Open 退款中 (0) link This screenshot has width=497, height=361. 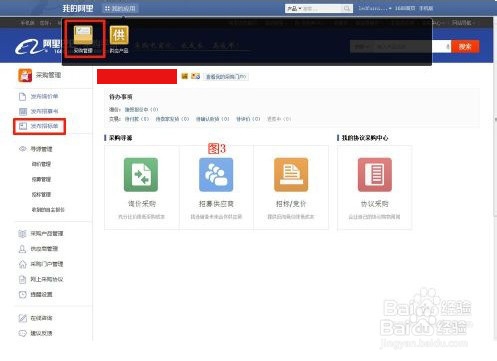pos(279,119)
